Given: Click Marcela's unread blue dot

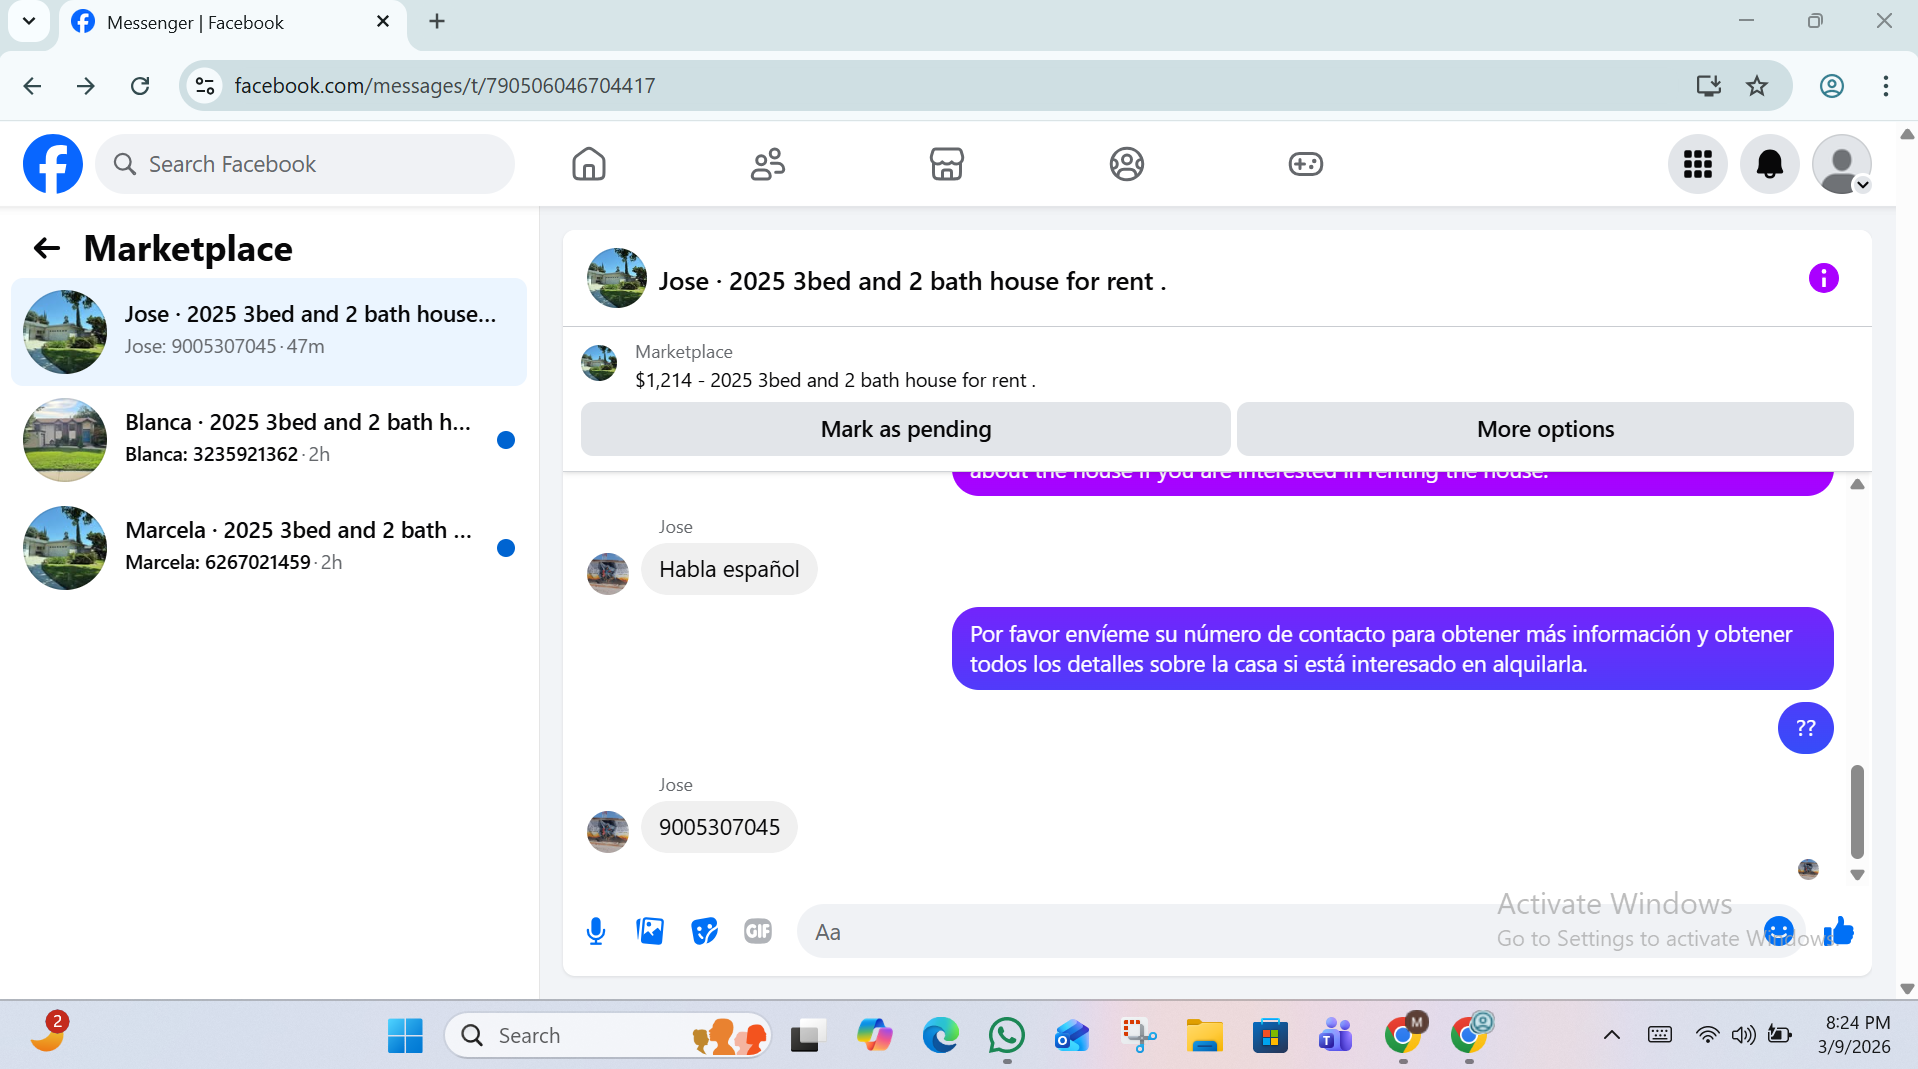Looking at the screenshot, I should click(x=506, y=548).
